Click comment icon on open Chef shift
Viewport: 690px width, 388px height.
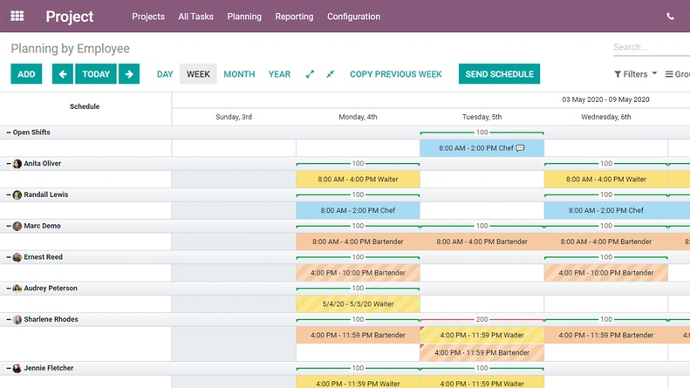520,148
